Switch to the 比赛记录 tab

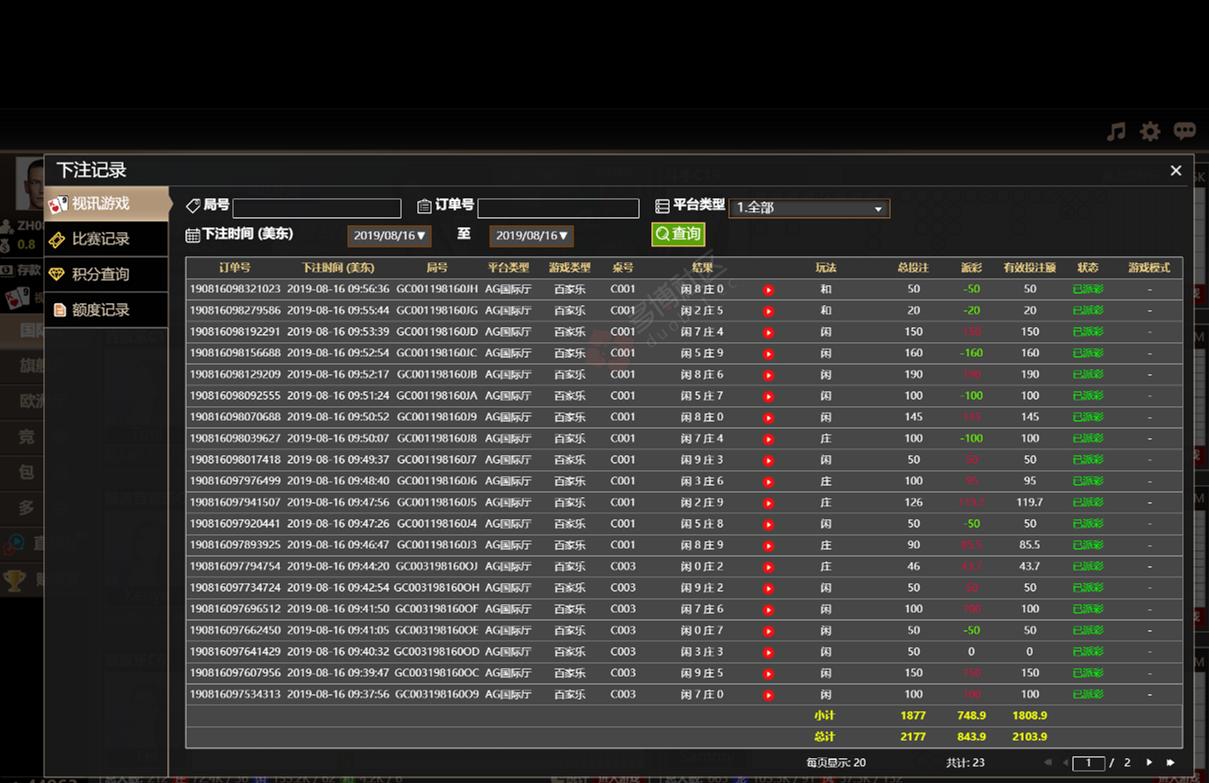pyautogui.click(x=106, y=239)
